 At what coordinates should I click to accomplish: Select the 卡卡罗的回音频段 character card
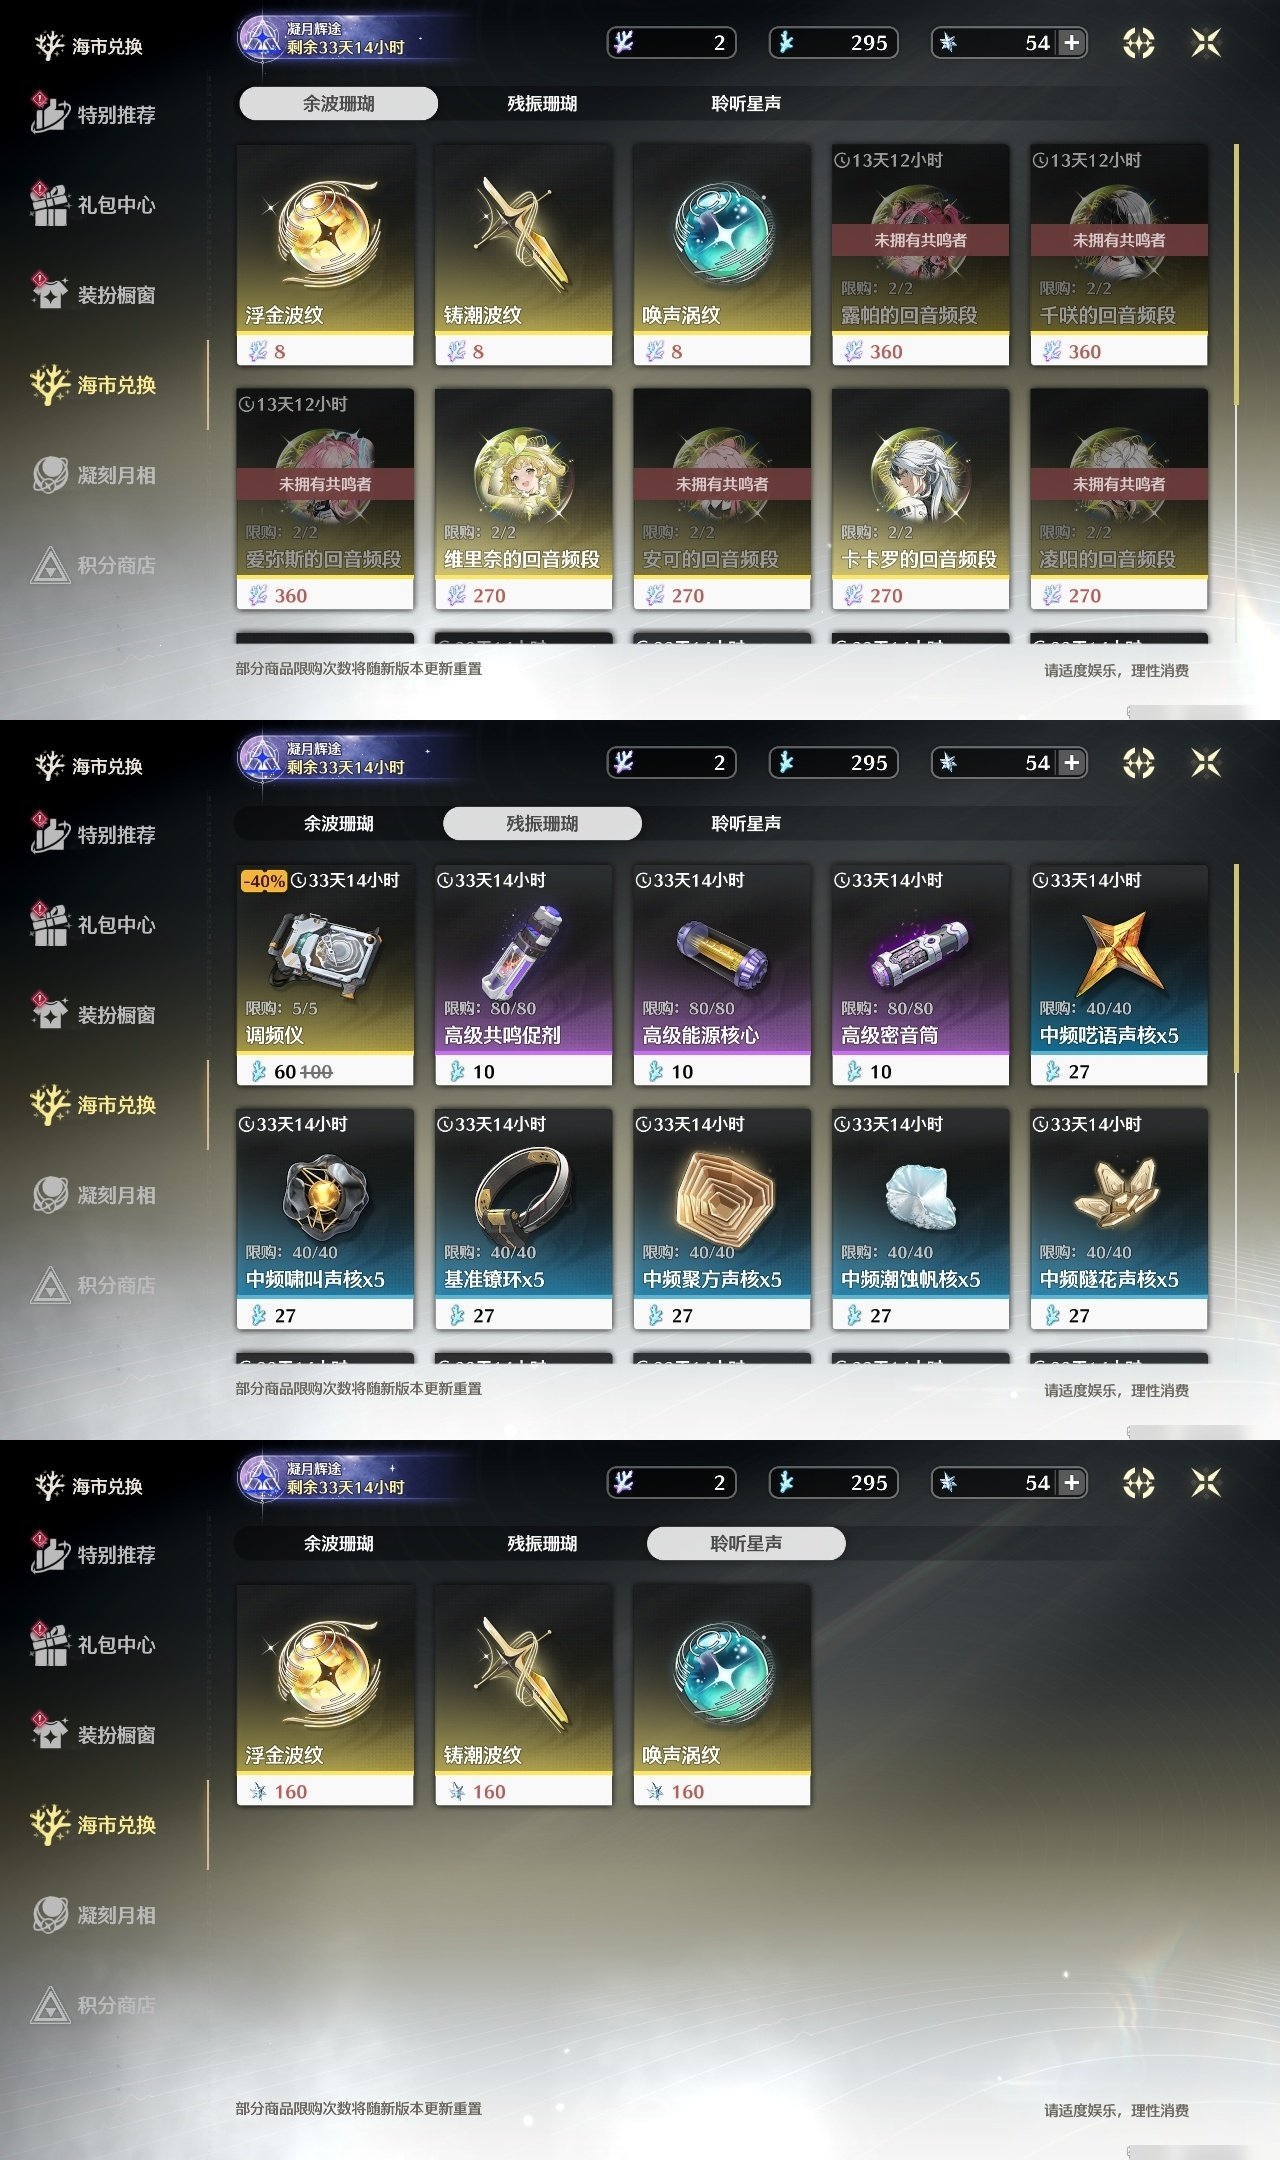[920, 499]
